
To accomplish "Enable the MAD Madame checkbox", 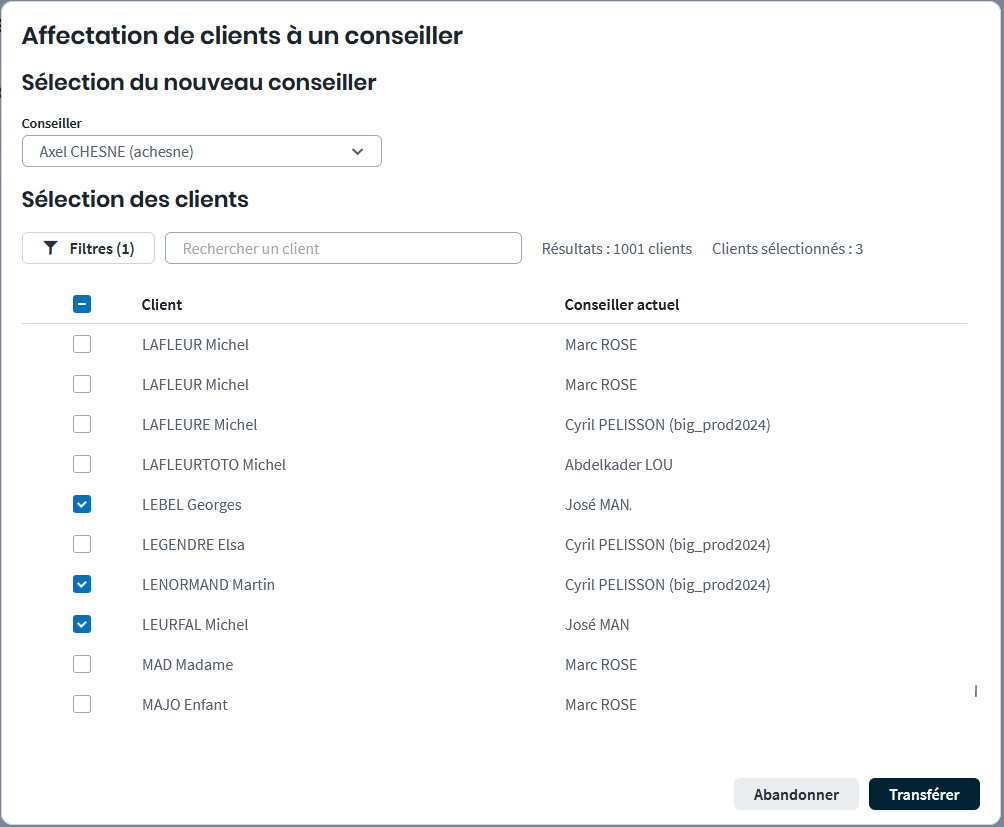I will pyautogui.click(x=82, y=664).
